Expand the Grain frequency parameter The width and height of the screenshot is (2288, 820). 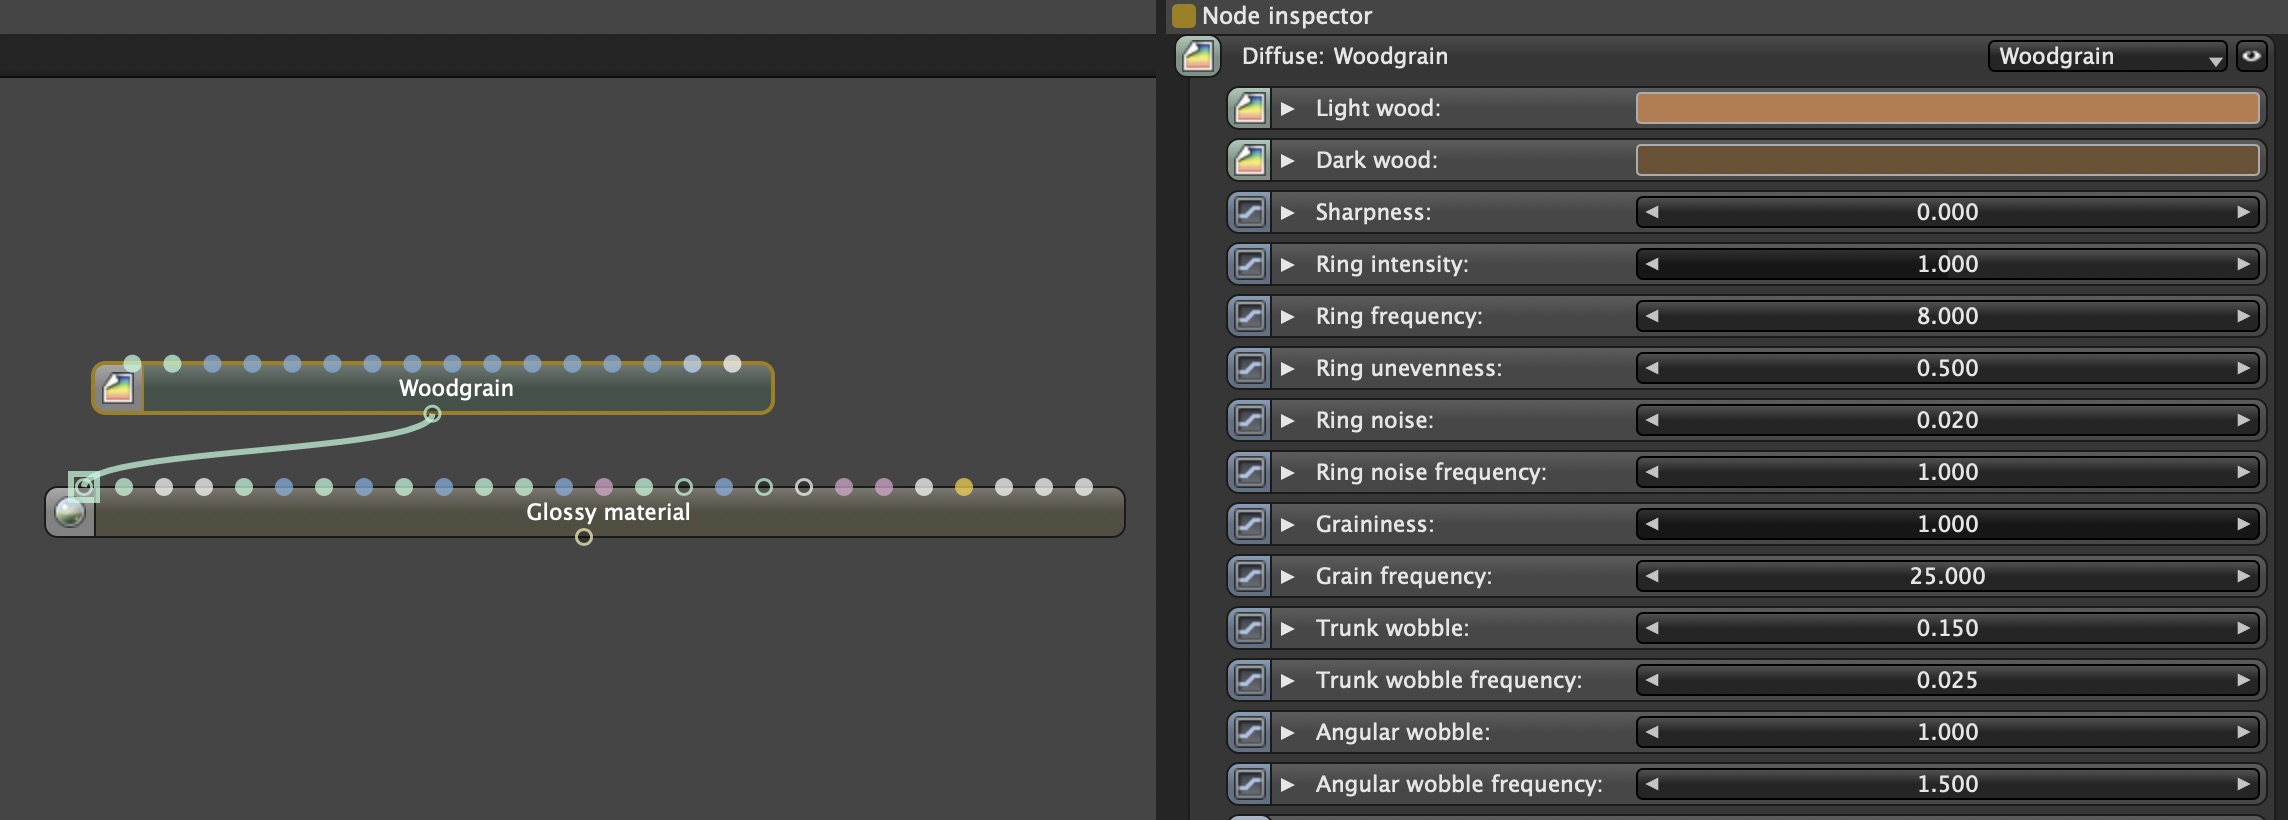pos(1288,576)
